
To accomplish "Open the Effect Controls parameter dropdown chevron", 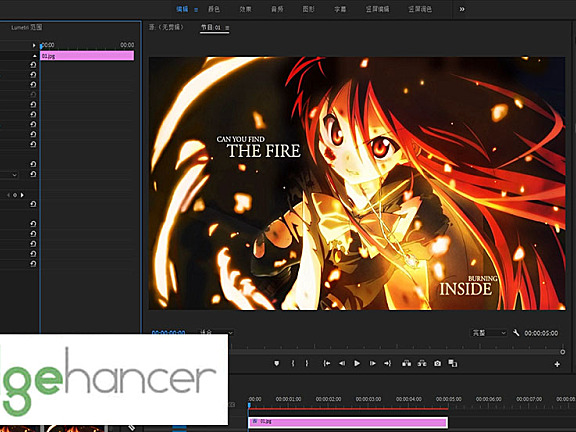I will coord(14,175).
